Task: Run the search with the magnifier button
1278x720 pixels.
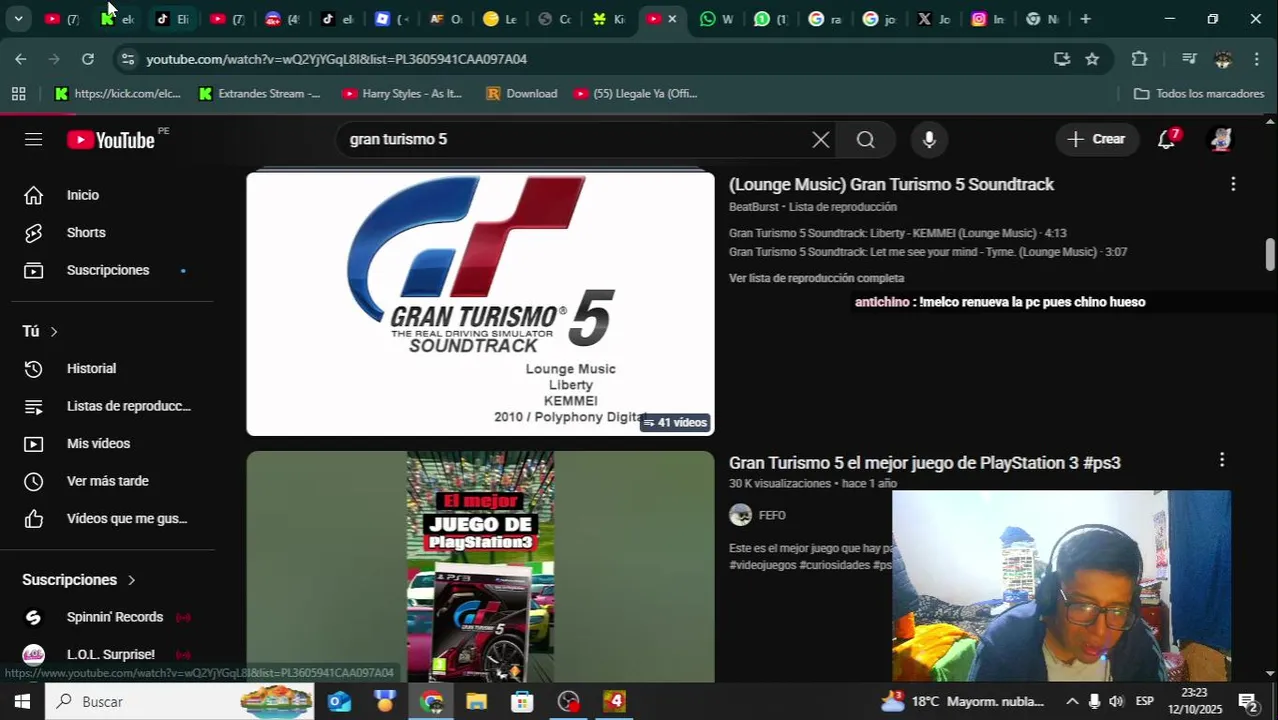Action: pos(865,140)
